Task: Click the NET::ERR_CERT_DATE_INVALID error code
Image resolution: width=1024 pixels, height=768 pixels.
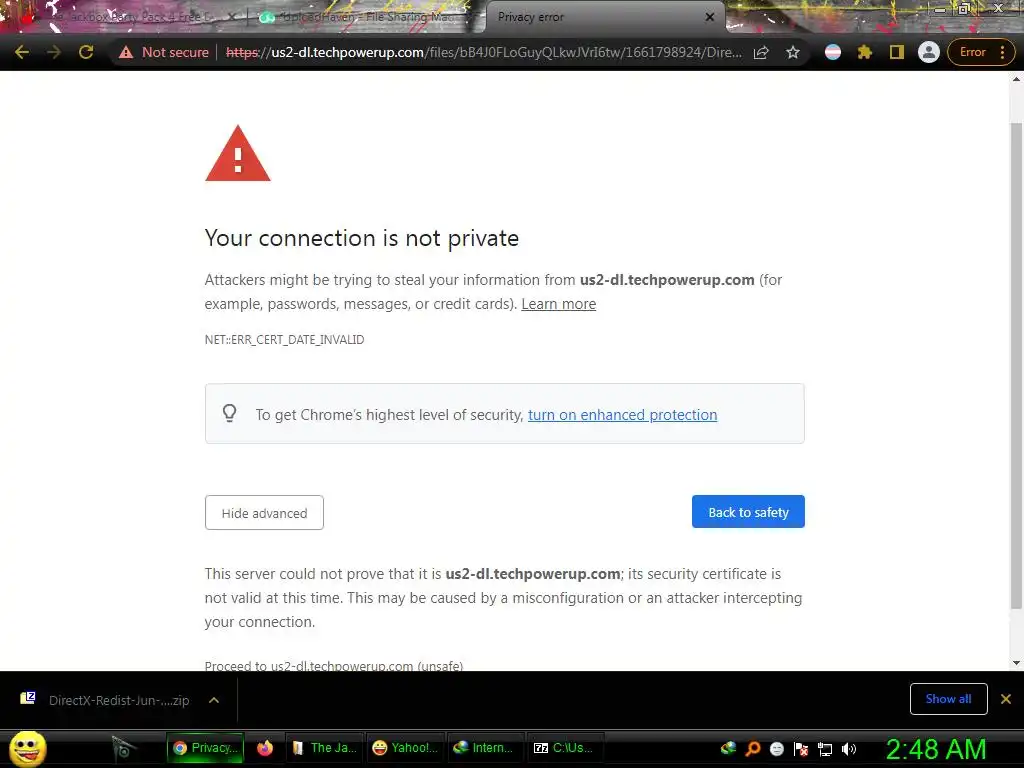Action: point(285,340)
